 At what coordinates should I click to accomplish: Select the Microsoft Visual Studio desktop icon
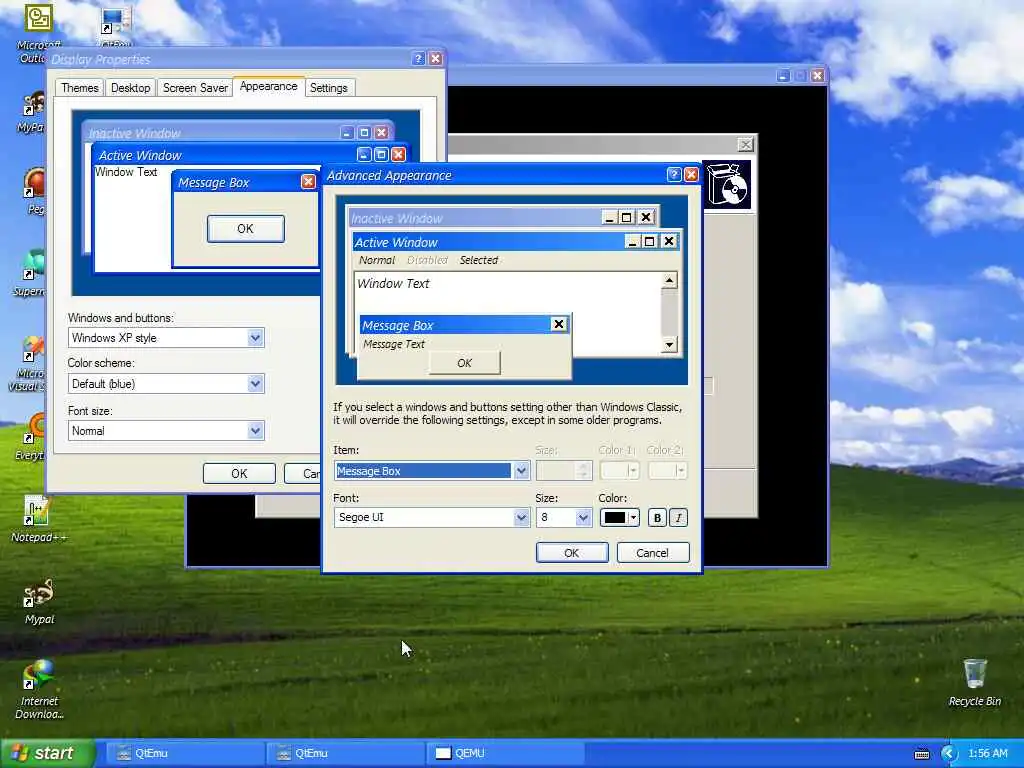[27, 364]
